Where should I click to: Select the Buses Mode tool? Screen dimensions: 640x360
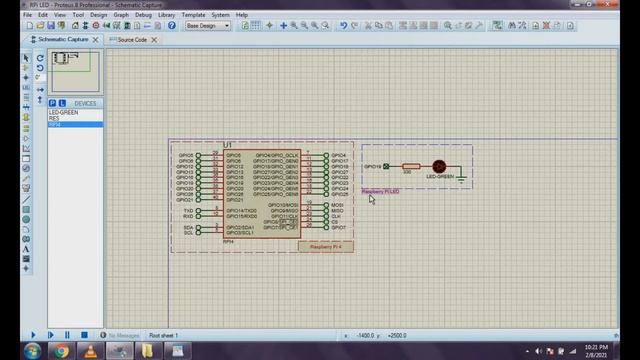[26, 107]
